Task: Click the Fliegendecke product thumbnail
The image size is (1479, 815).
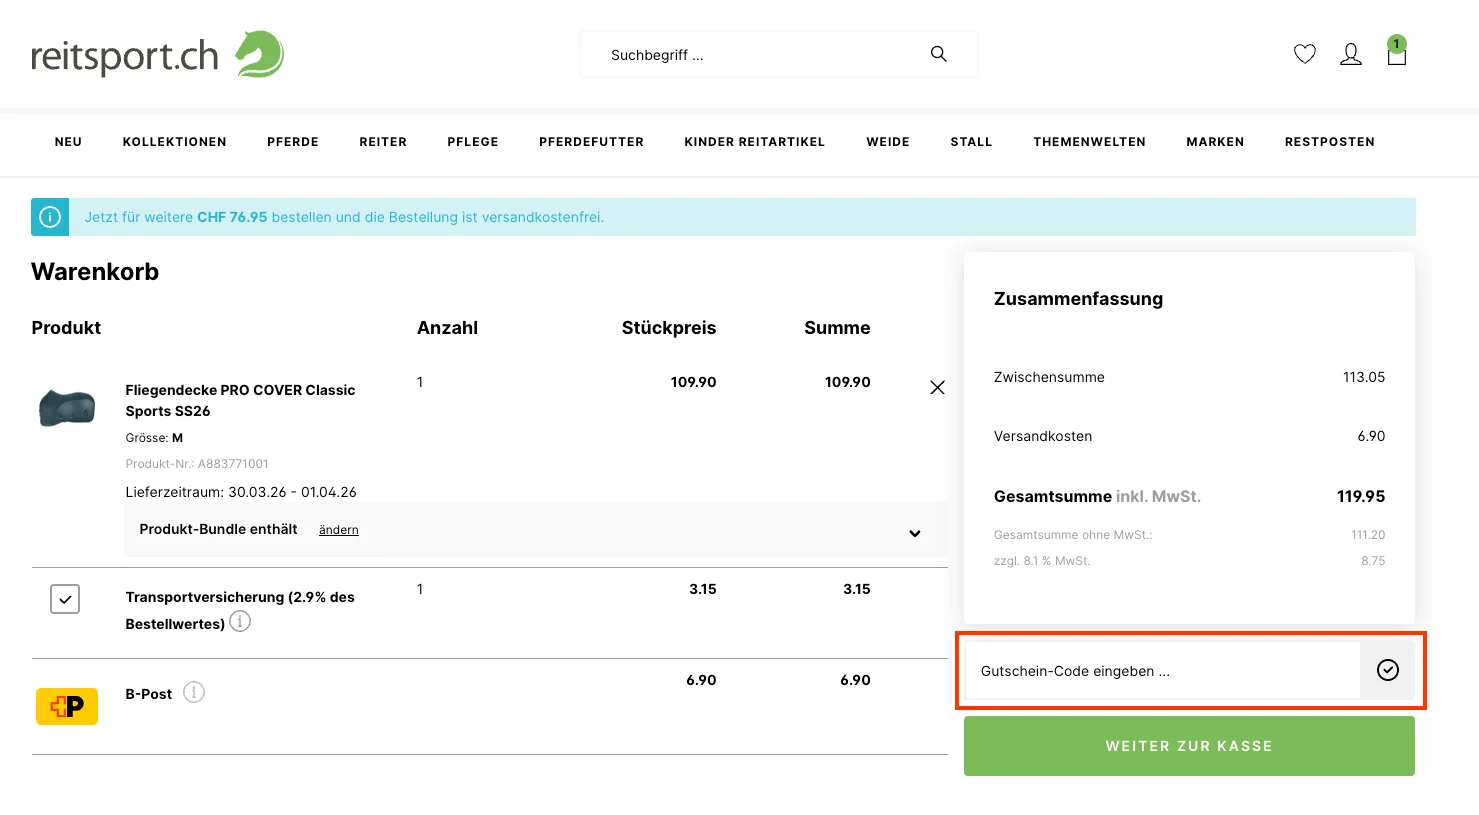Action: coord(66,407)
